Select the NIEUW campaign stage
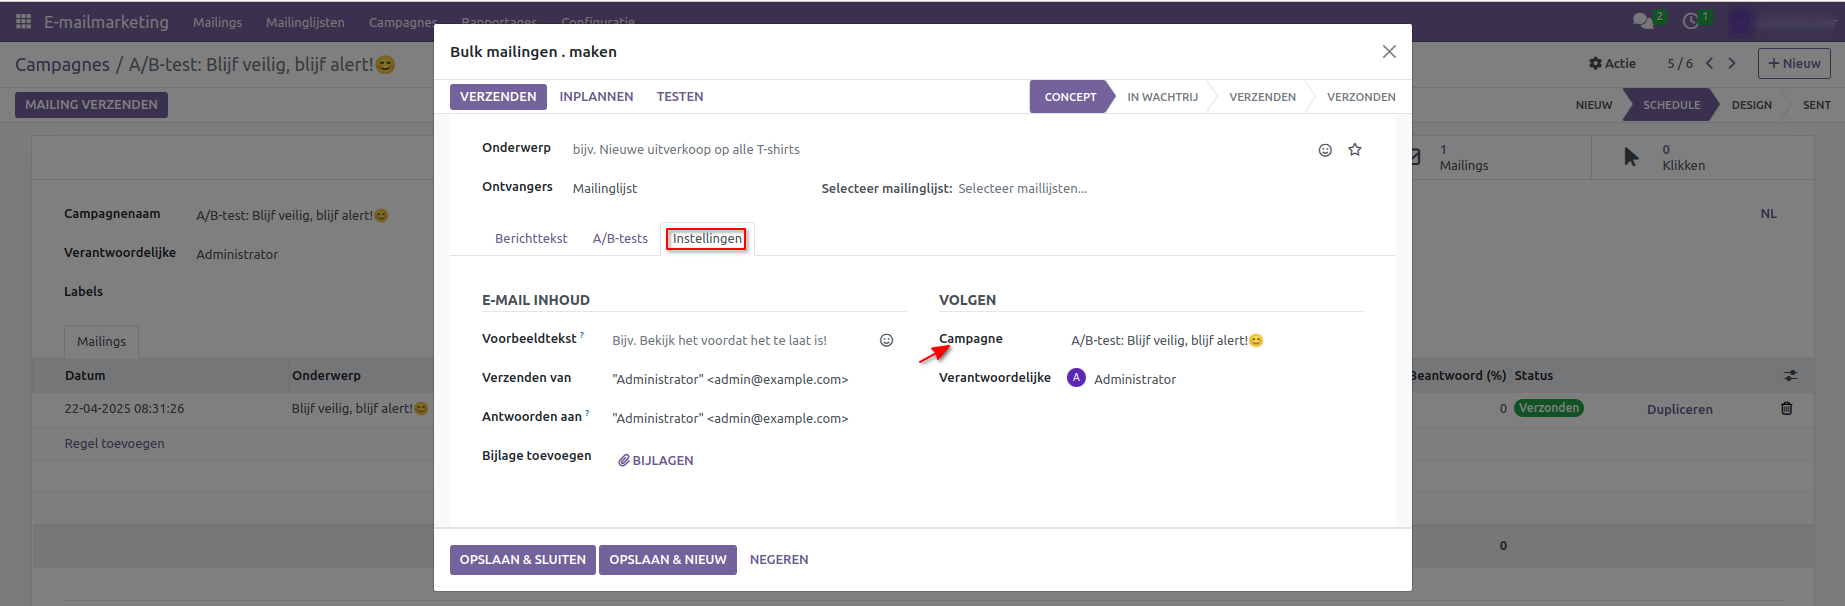 pos(1594,105)
